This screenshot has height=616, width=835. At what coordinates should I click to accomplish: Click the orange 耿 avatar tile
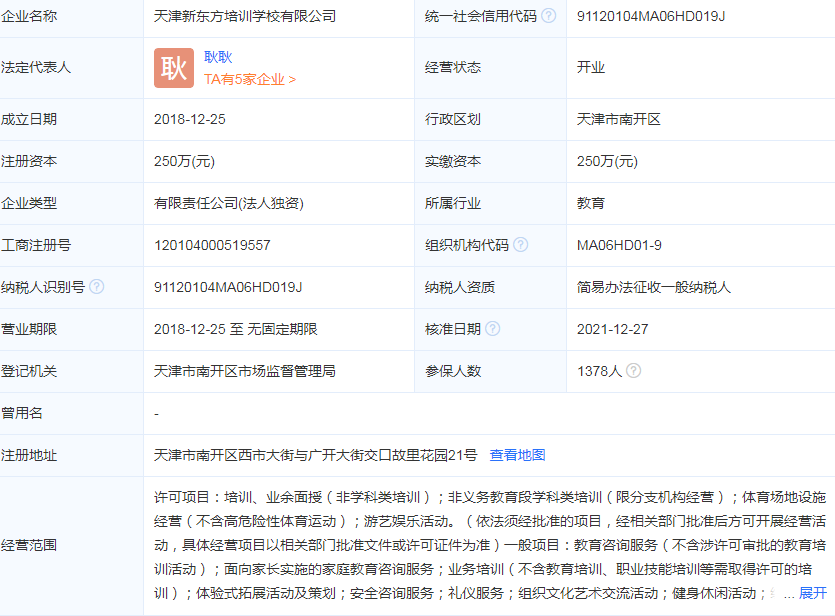pyautogui.click(x=174, y=68)
